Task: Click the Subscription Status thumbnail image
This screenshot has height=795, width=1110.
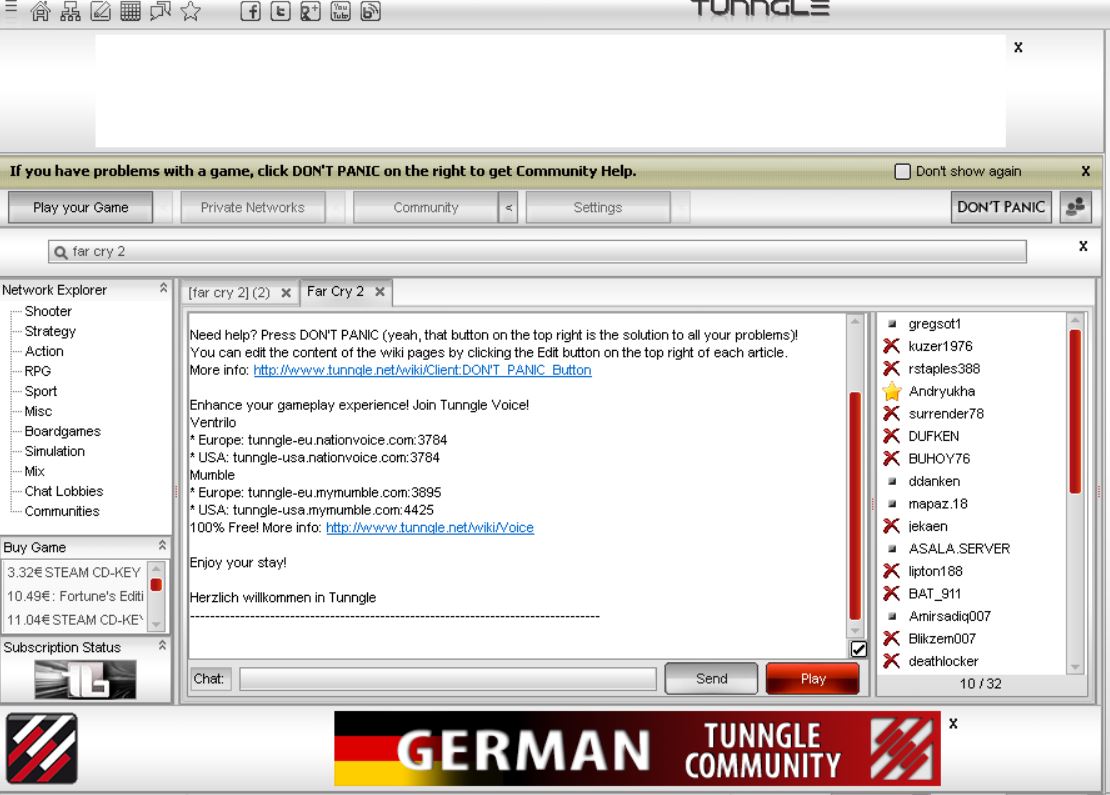Action: (85, 680)
